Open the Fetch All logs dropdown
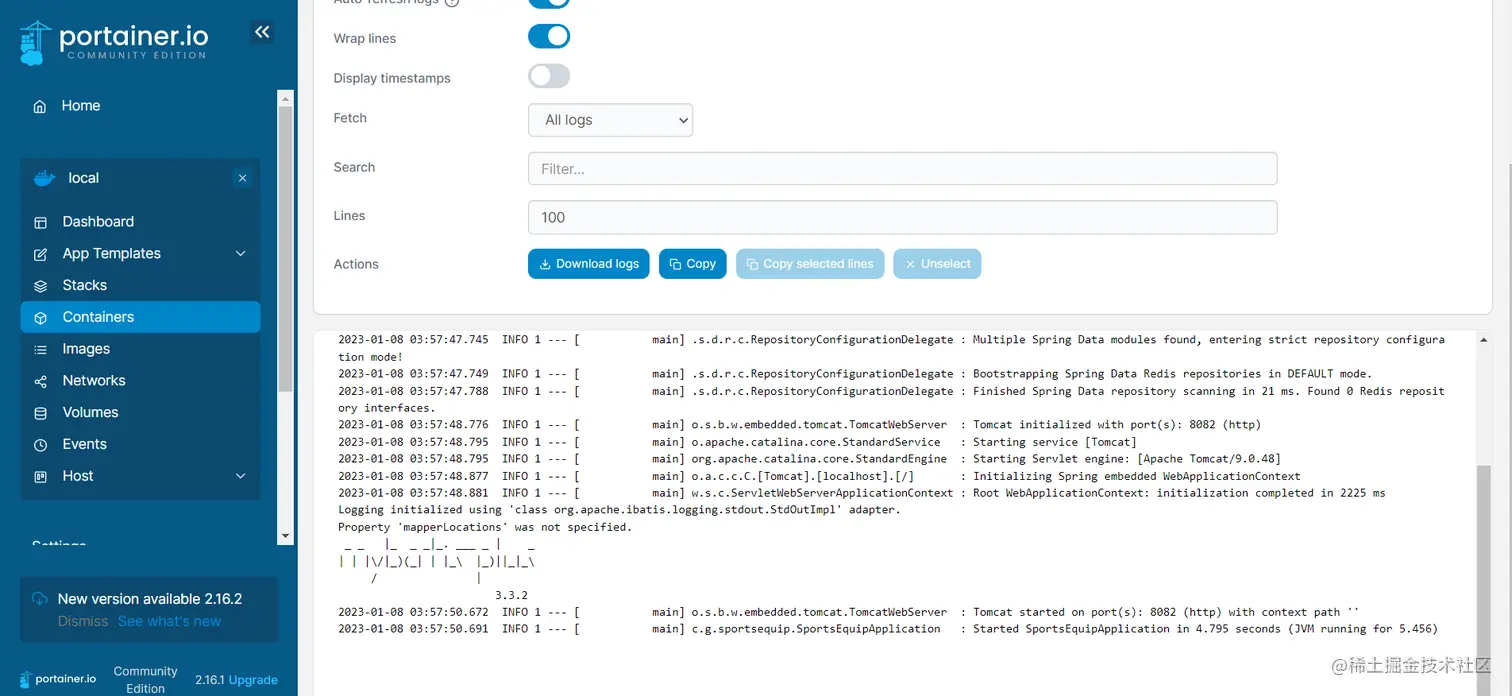Image resolution: width=1512 pixels, height=696 pixels. click(x=610, y=120)
